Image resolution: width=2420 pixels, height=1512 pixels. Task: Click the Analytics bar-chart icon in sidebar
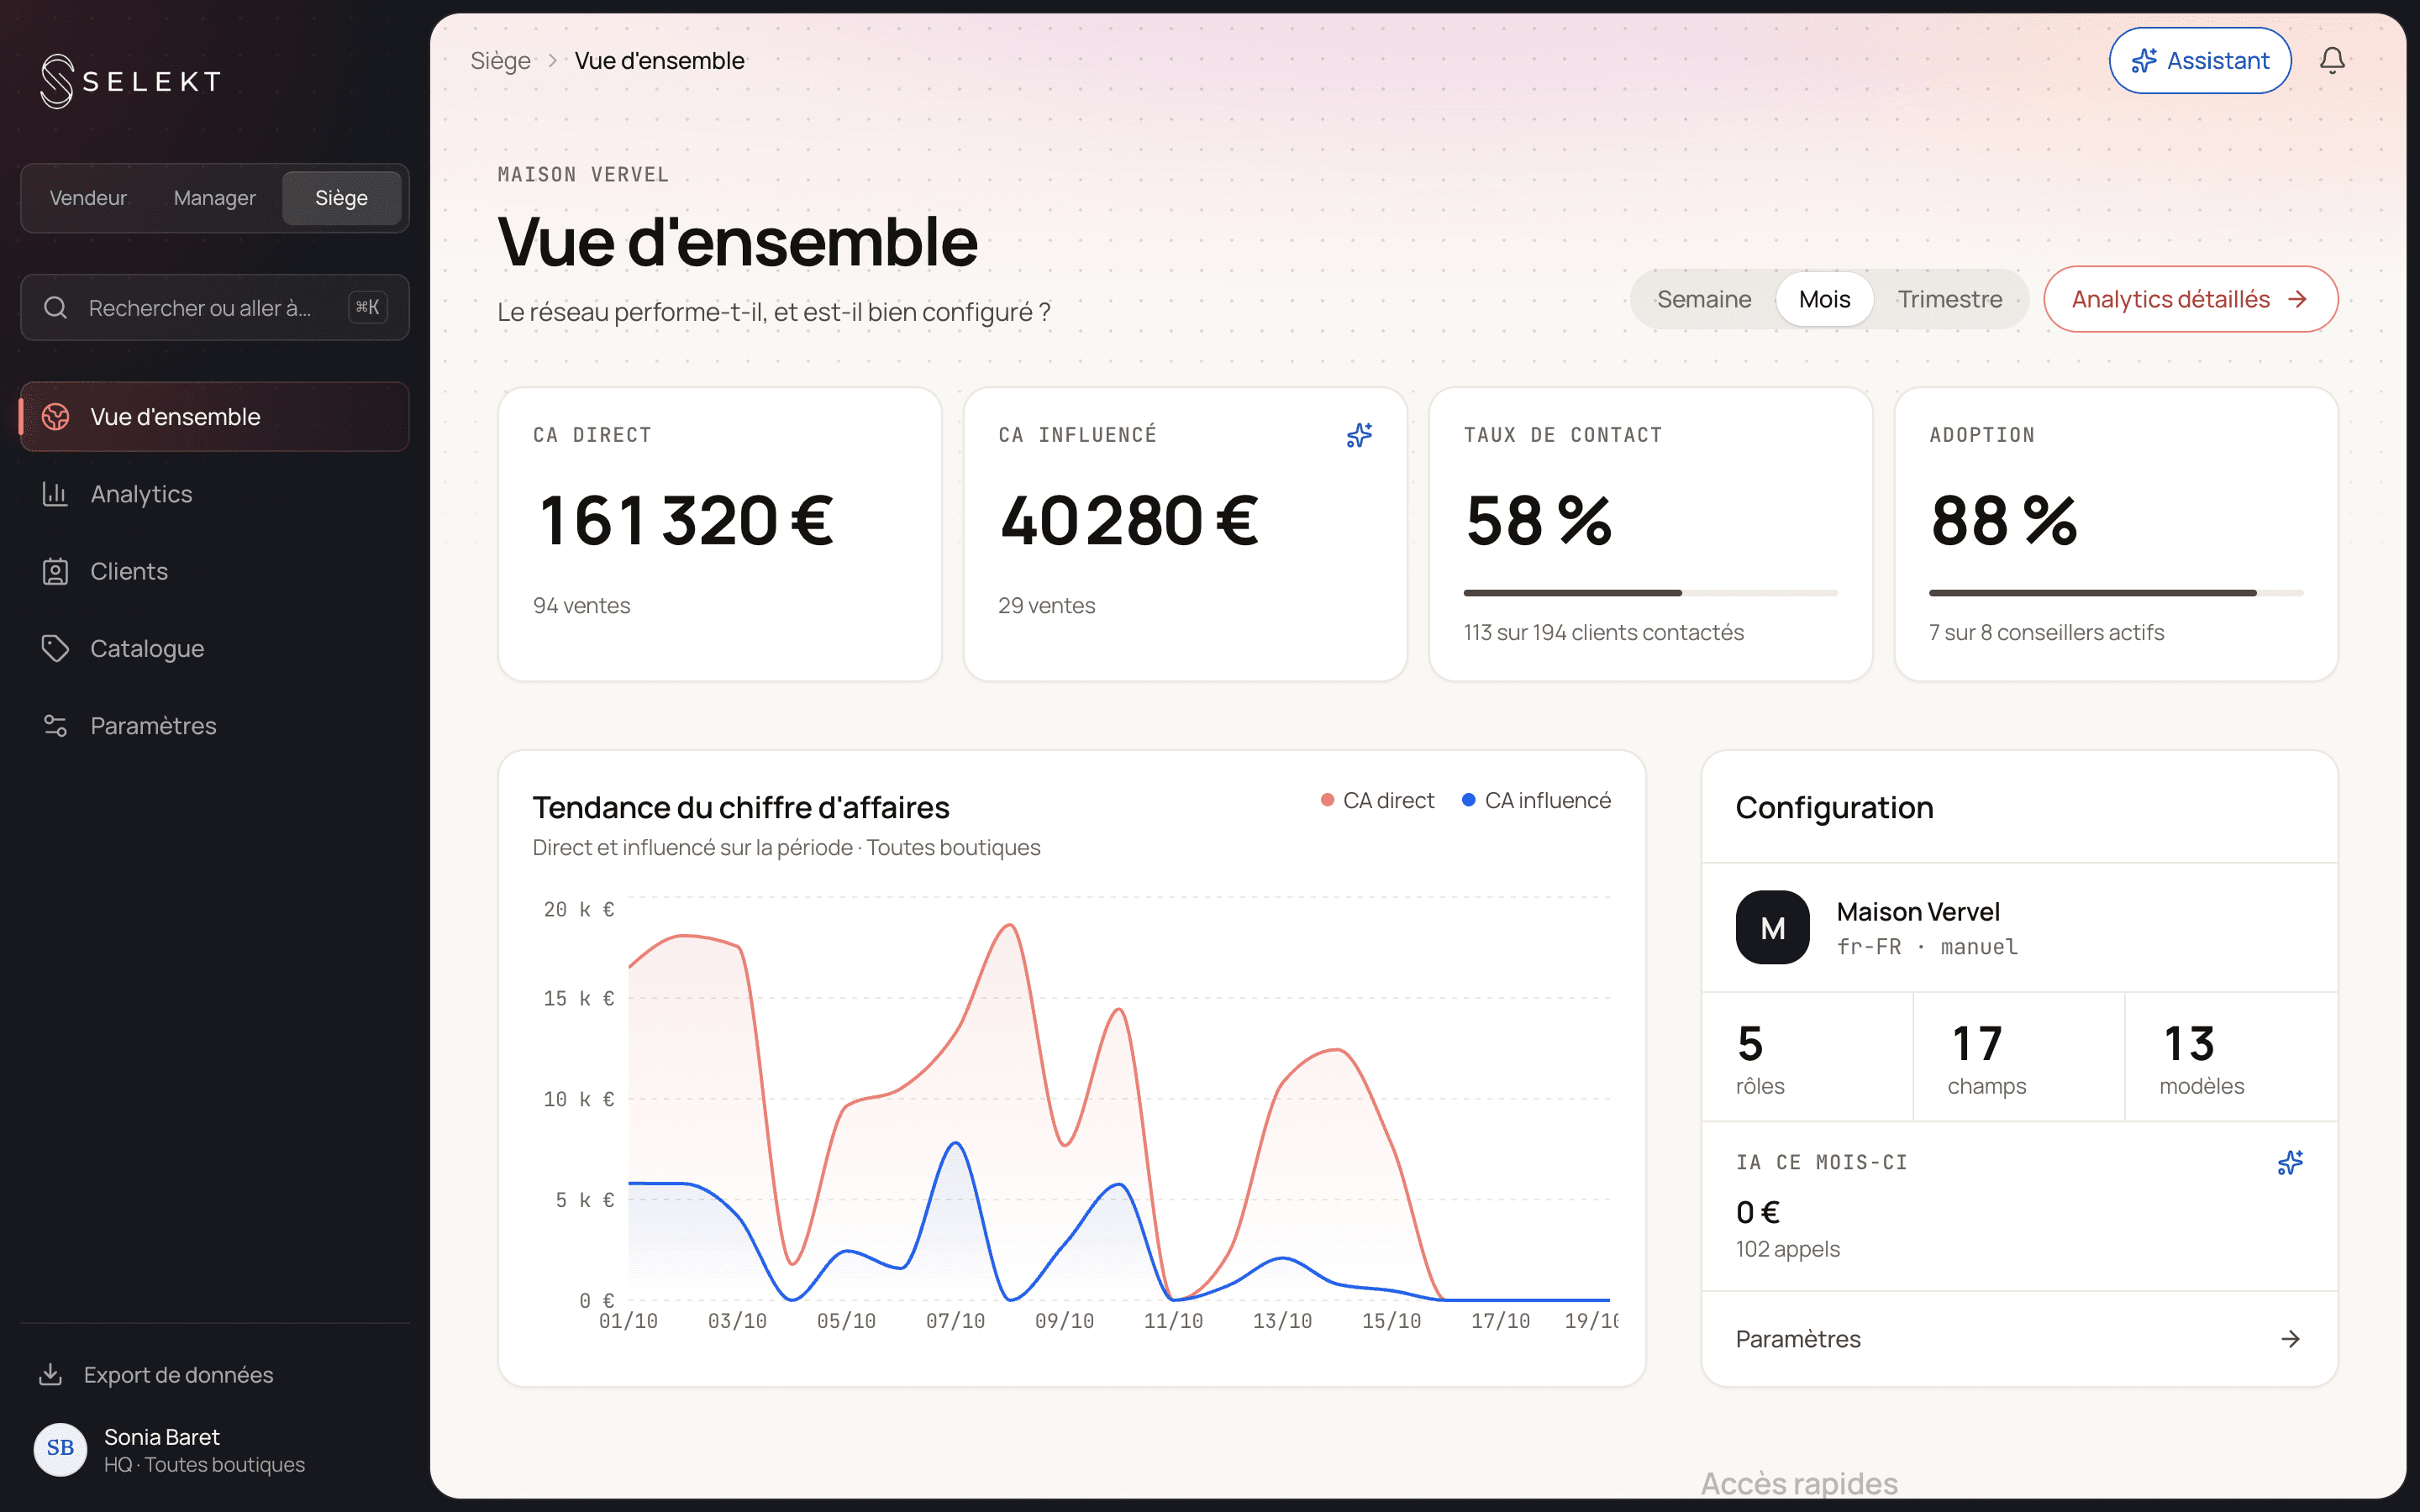coord(55,494)
